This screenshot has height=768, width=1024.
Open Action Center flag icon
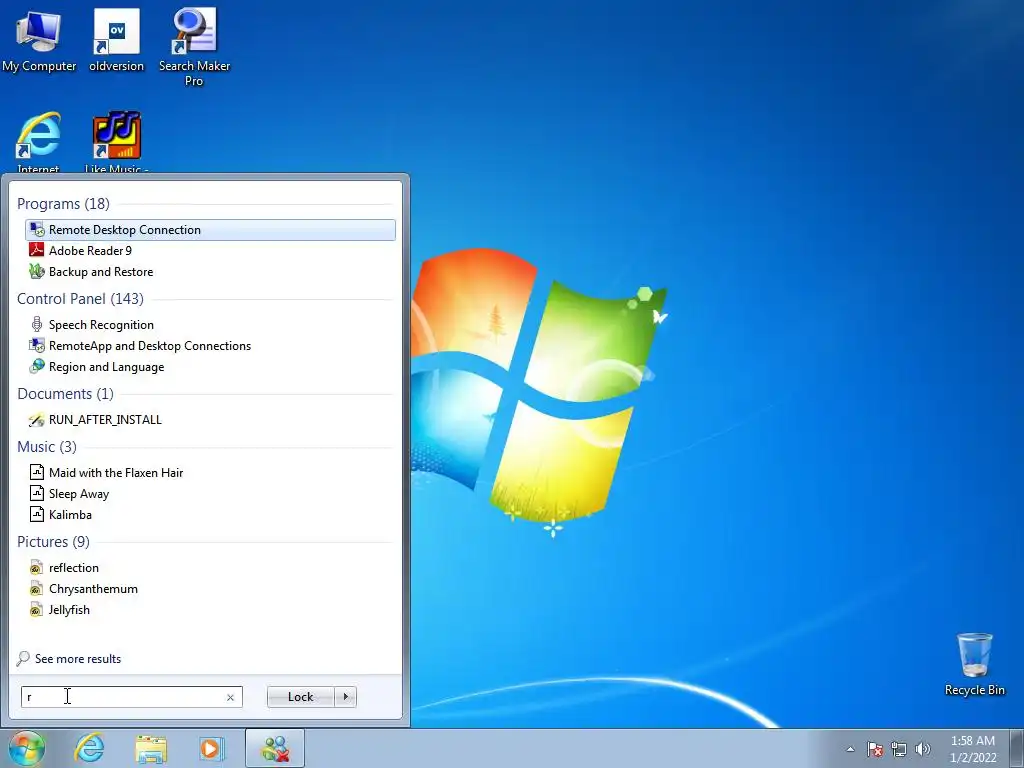875,749
